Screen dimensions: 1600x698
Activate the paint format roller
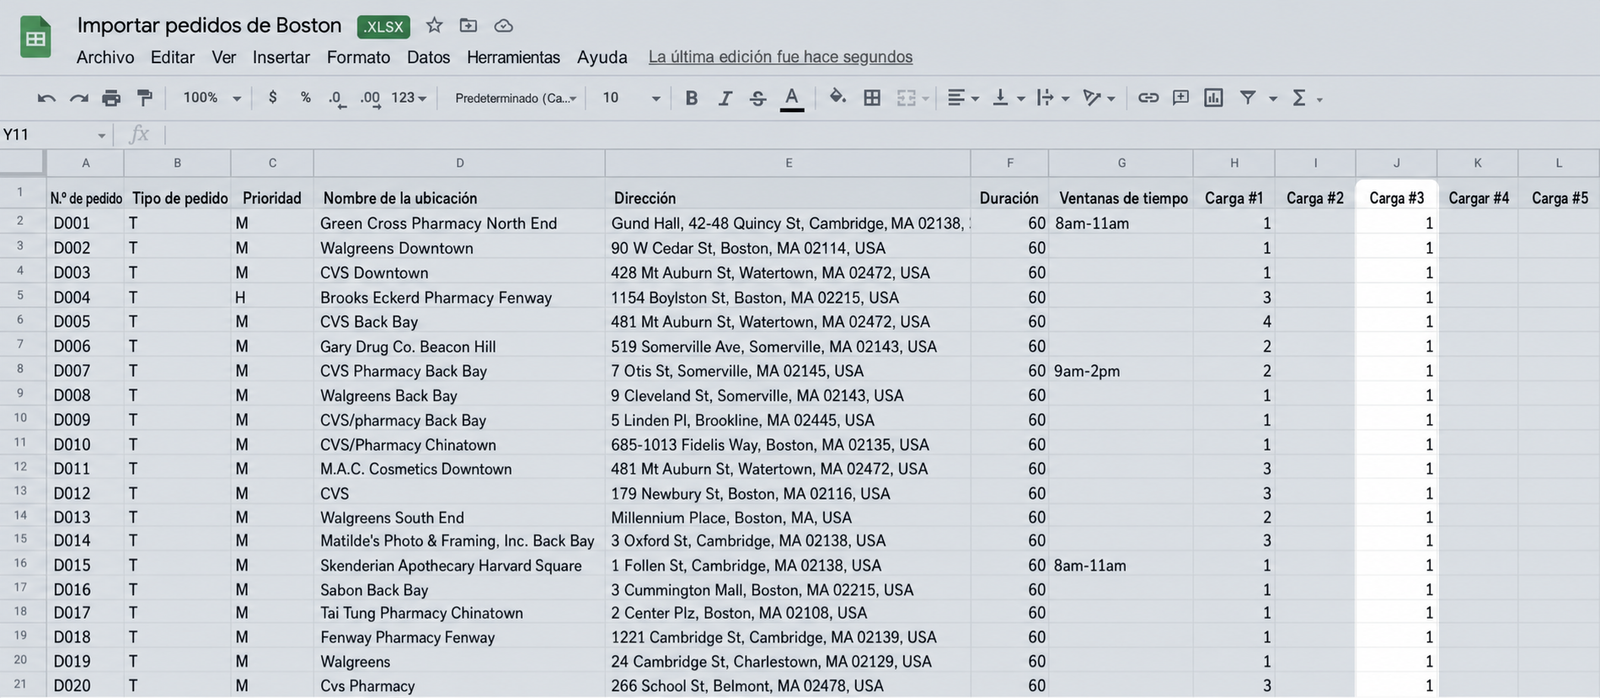144,98
